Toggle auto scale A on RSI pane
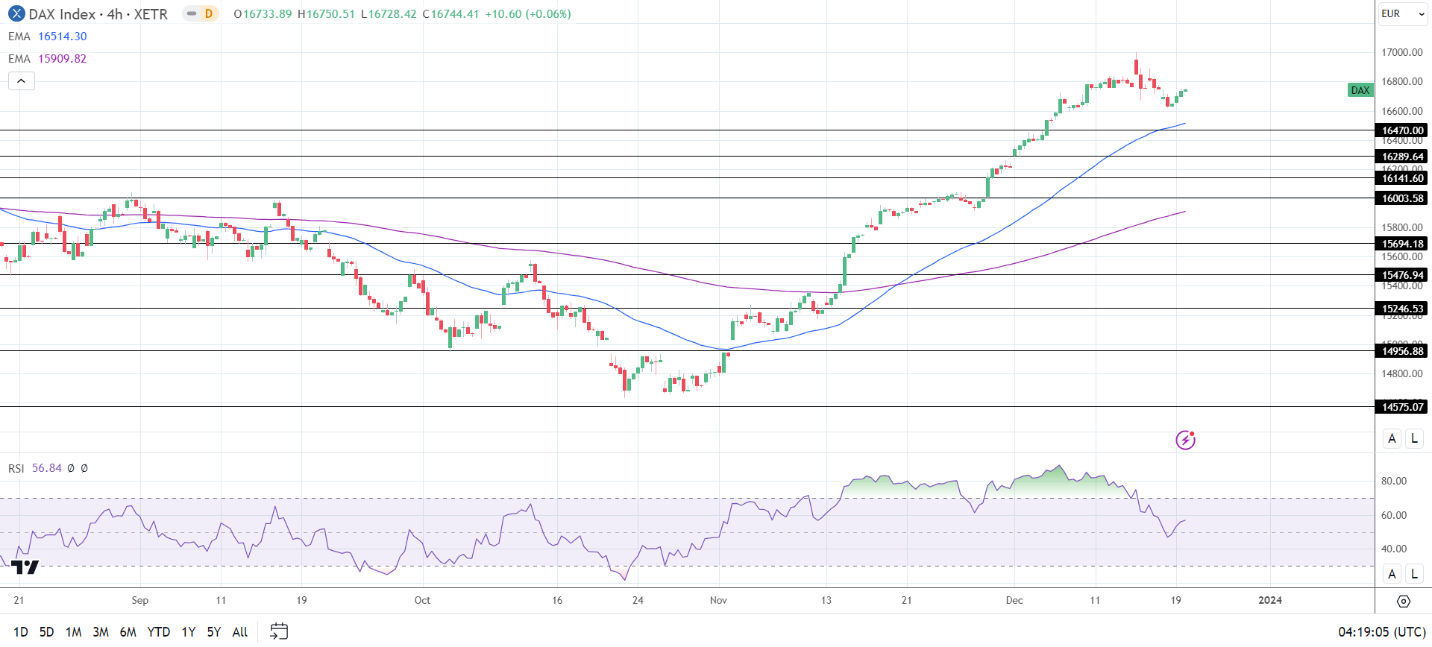 1392,573
